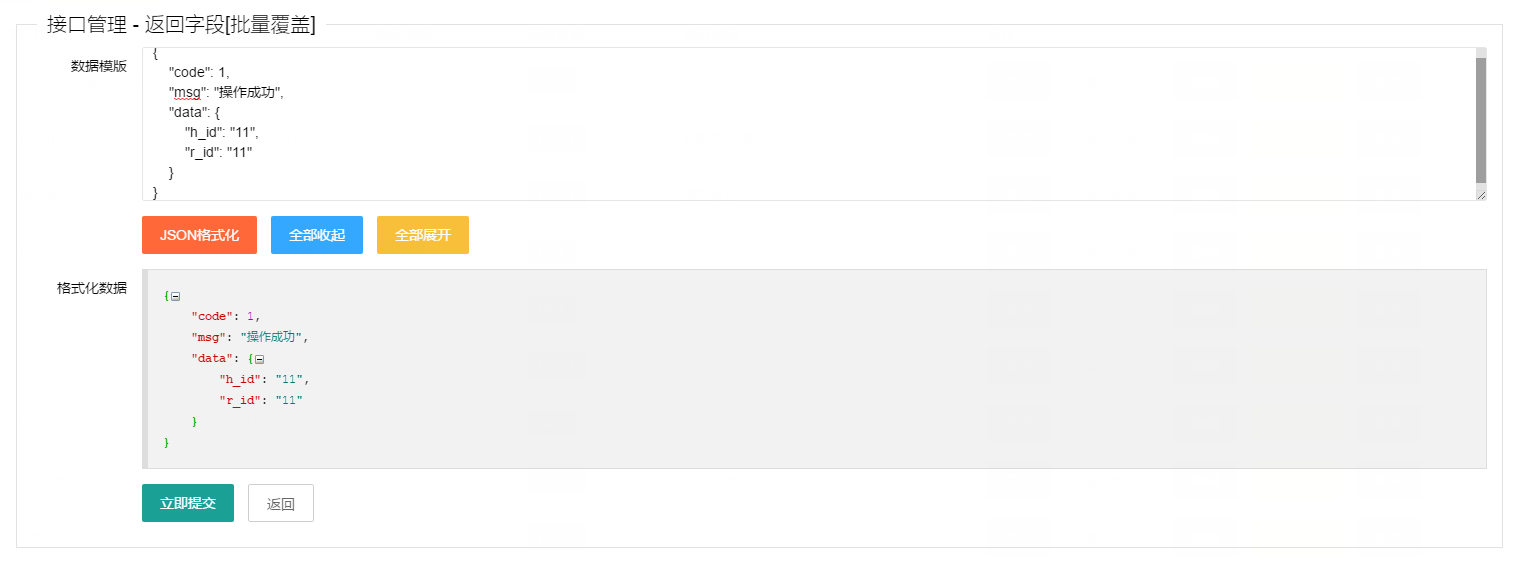
Task: Collapse the root JSON object toggle
Action: pyautogui.click(x=175, y=296)
